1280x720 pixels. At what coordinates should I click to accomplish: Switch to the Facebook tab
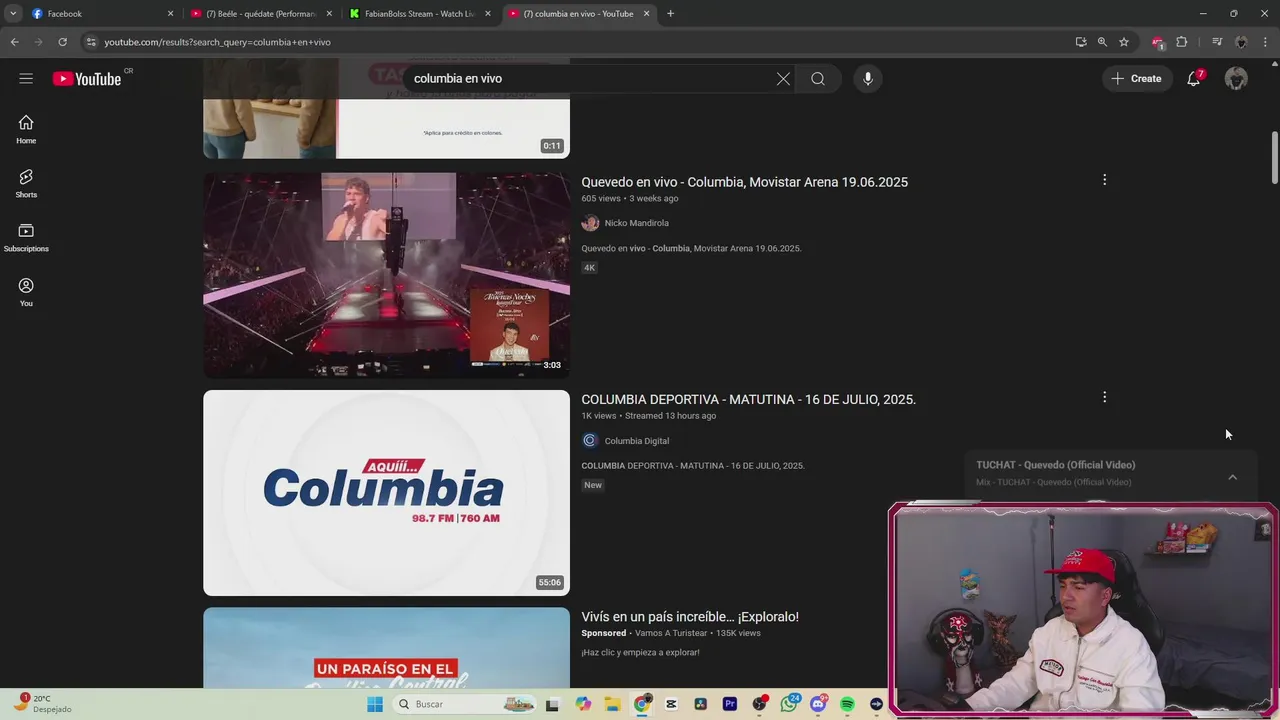[102, 14]
